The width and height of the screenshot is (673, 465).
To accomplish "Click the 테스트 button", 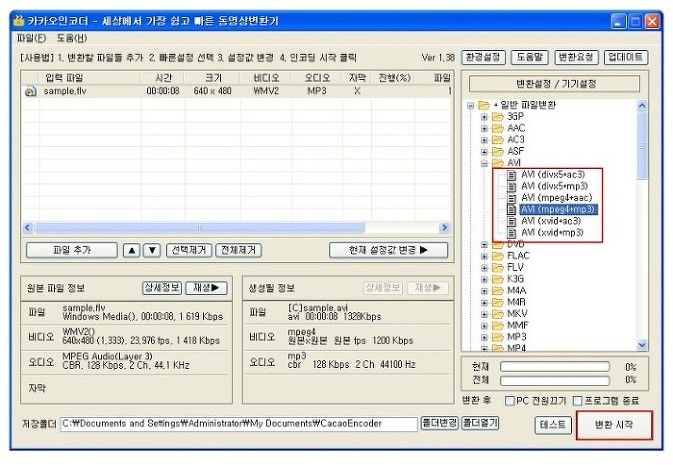I will click(x=553, y=425).
